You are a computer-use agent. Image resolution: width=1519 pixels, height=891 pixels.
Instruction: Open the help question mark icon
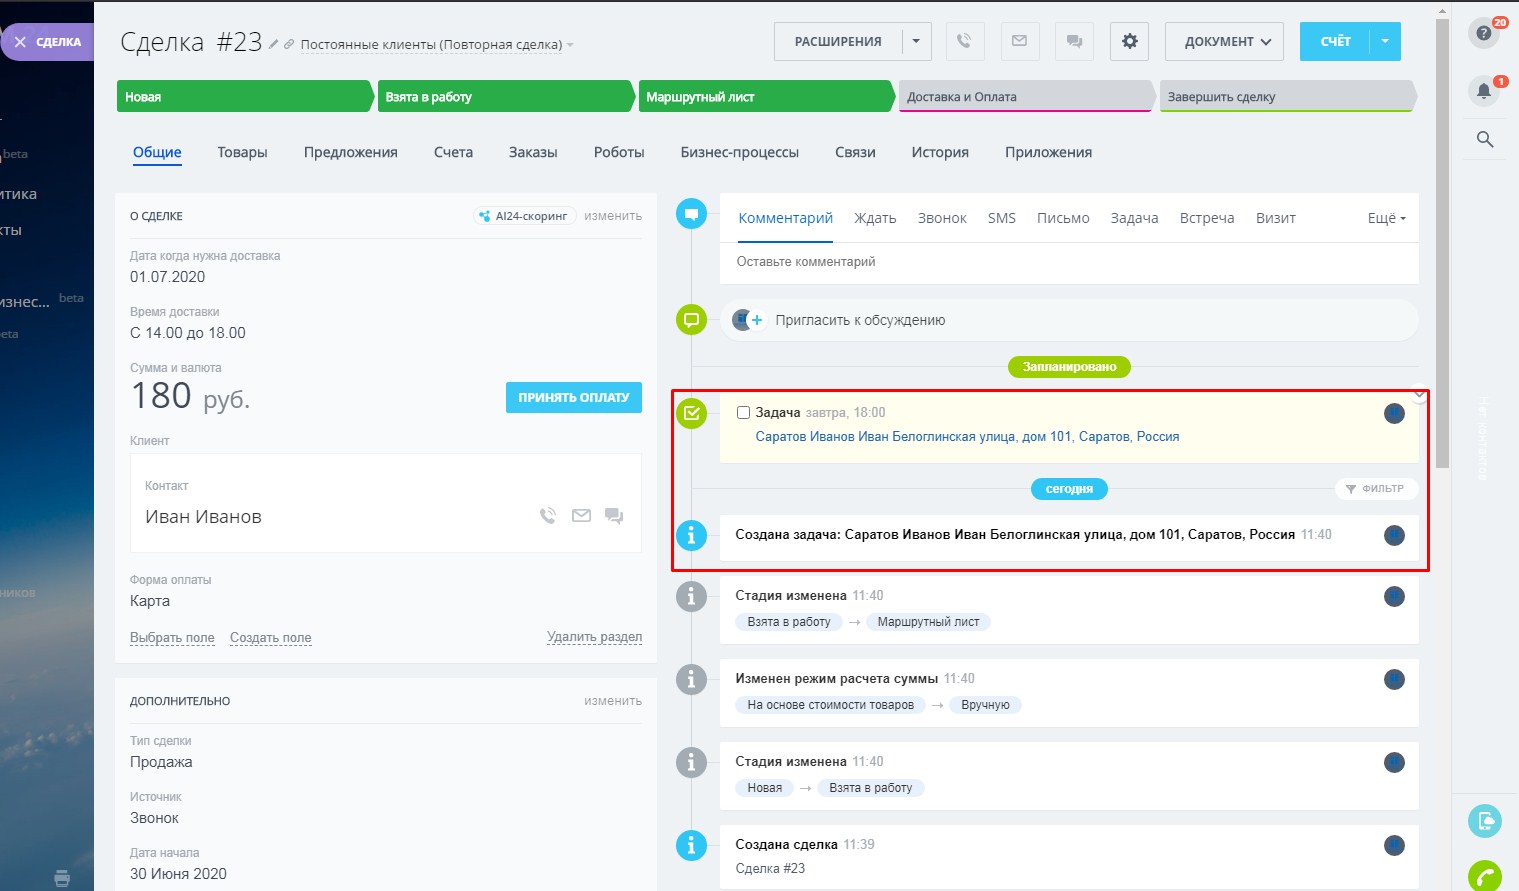click(1484, 33)
